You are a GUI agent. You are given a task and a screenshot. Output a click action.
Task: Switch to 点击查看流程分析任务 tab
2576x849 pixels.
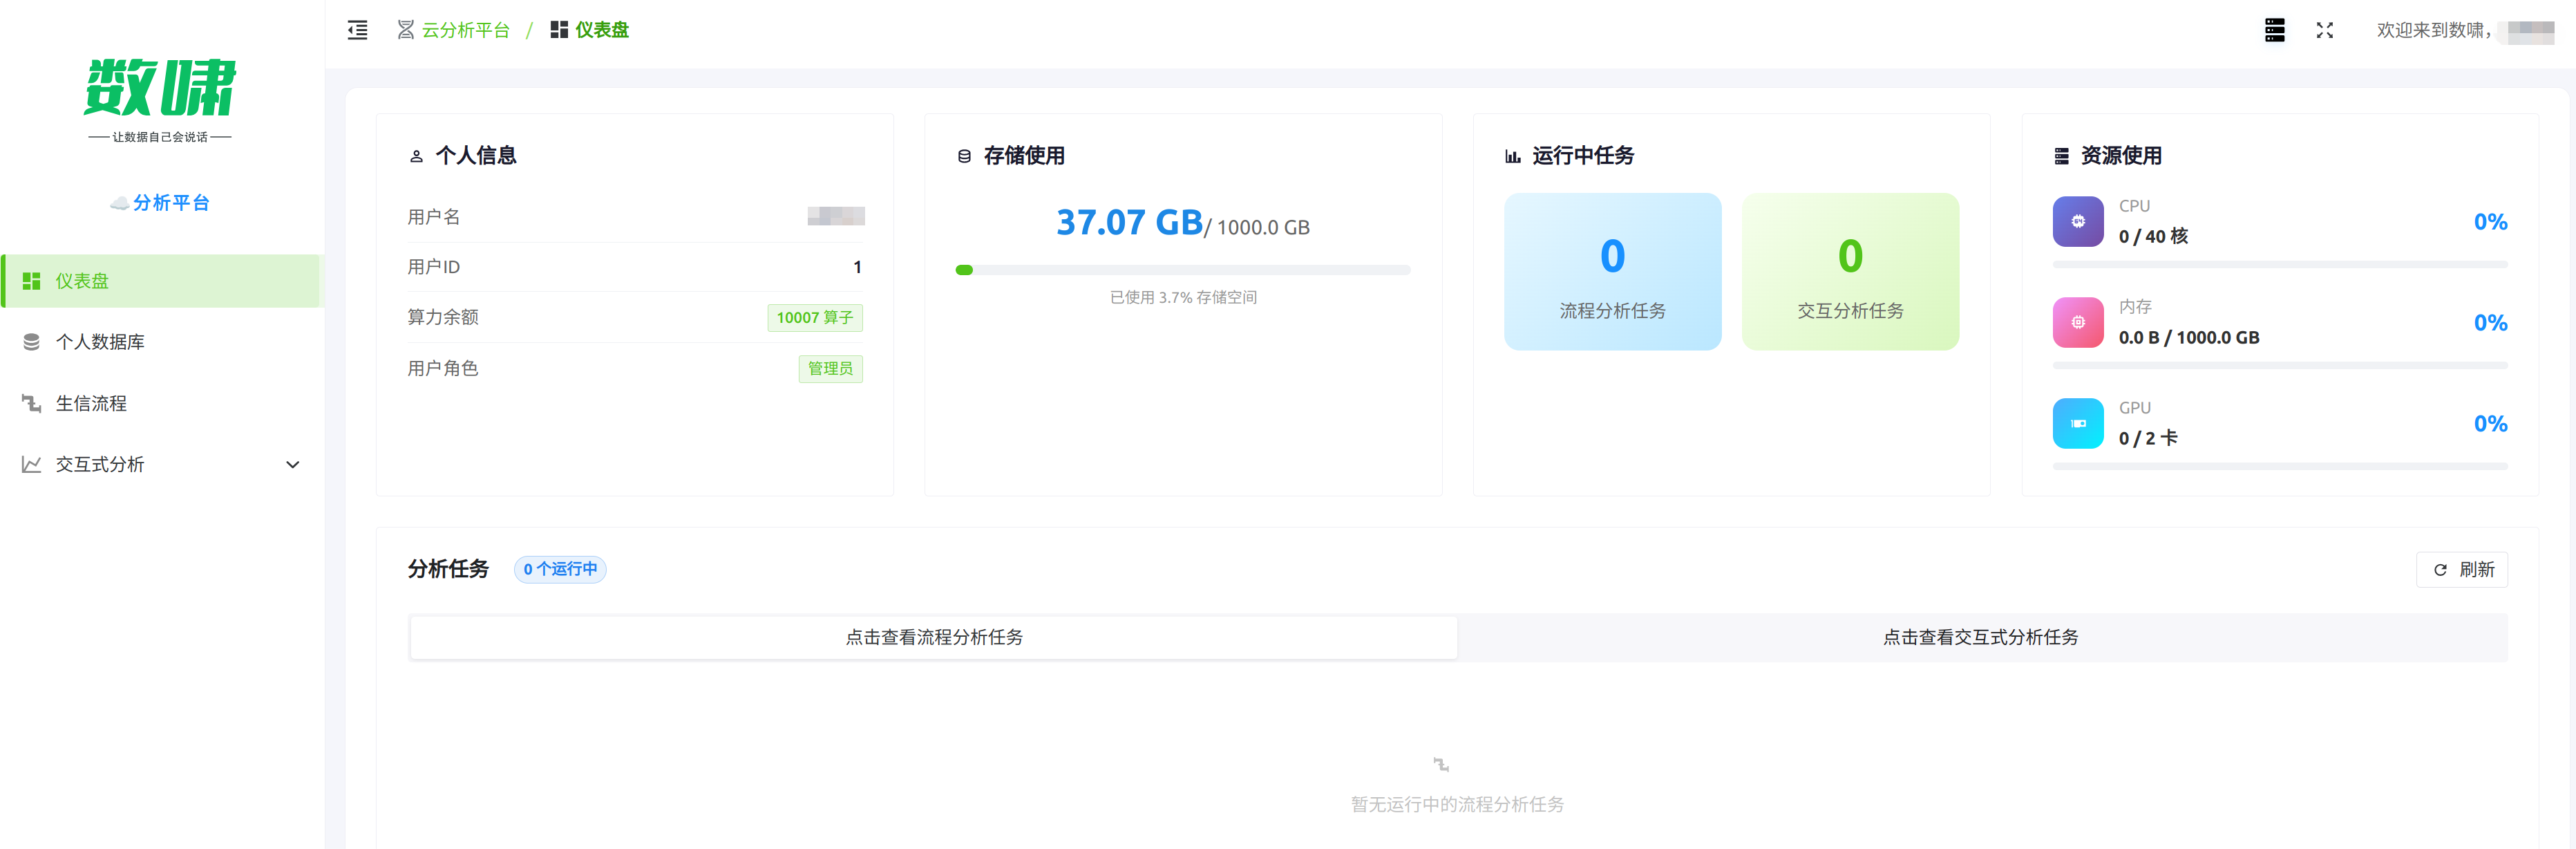(933, 637)
